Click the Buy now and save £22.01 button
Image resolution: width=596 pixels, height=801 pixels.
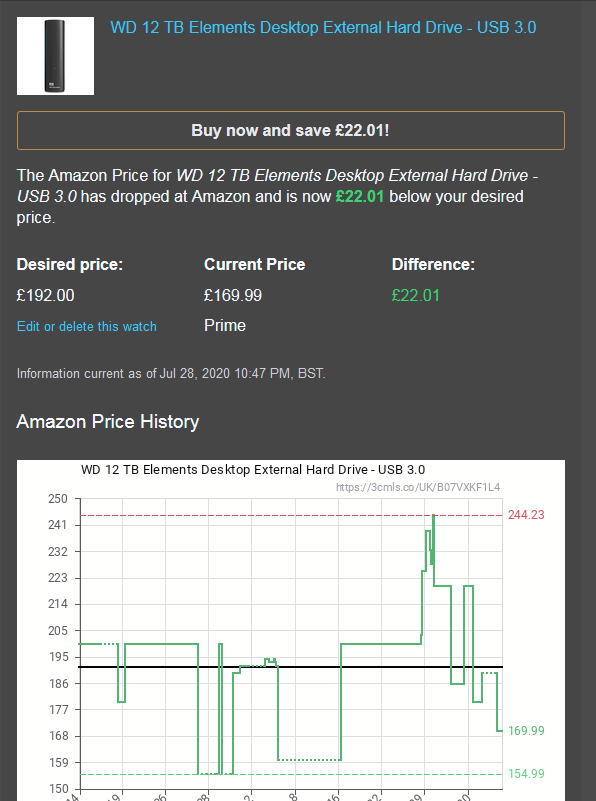pyautogui.click(x=291, y=130)
